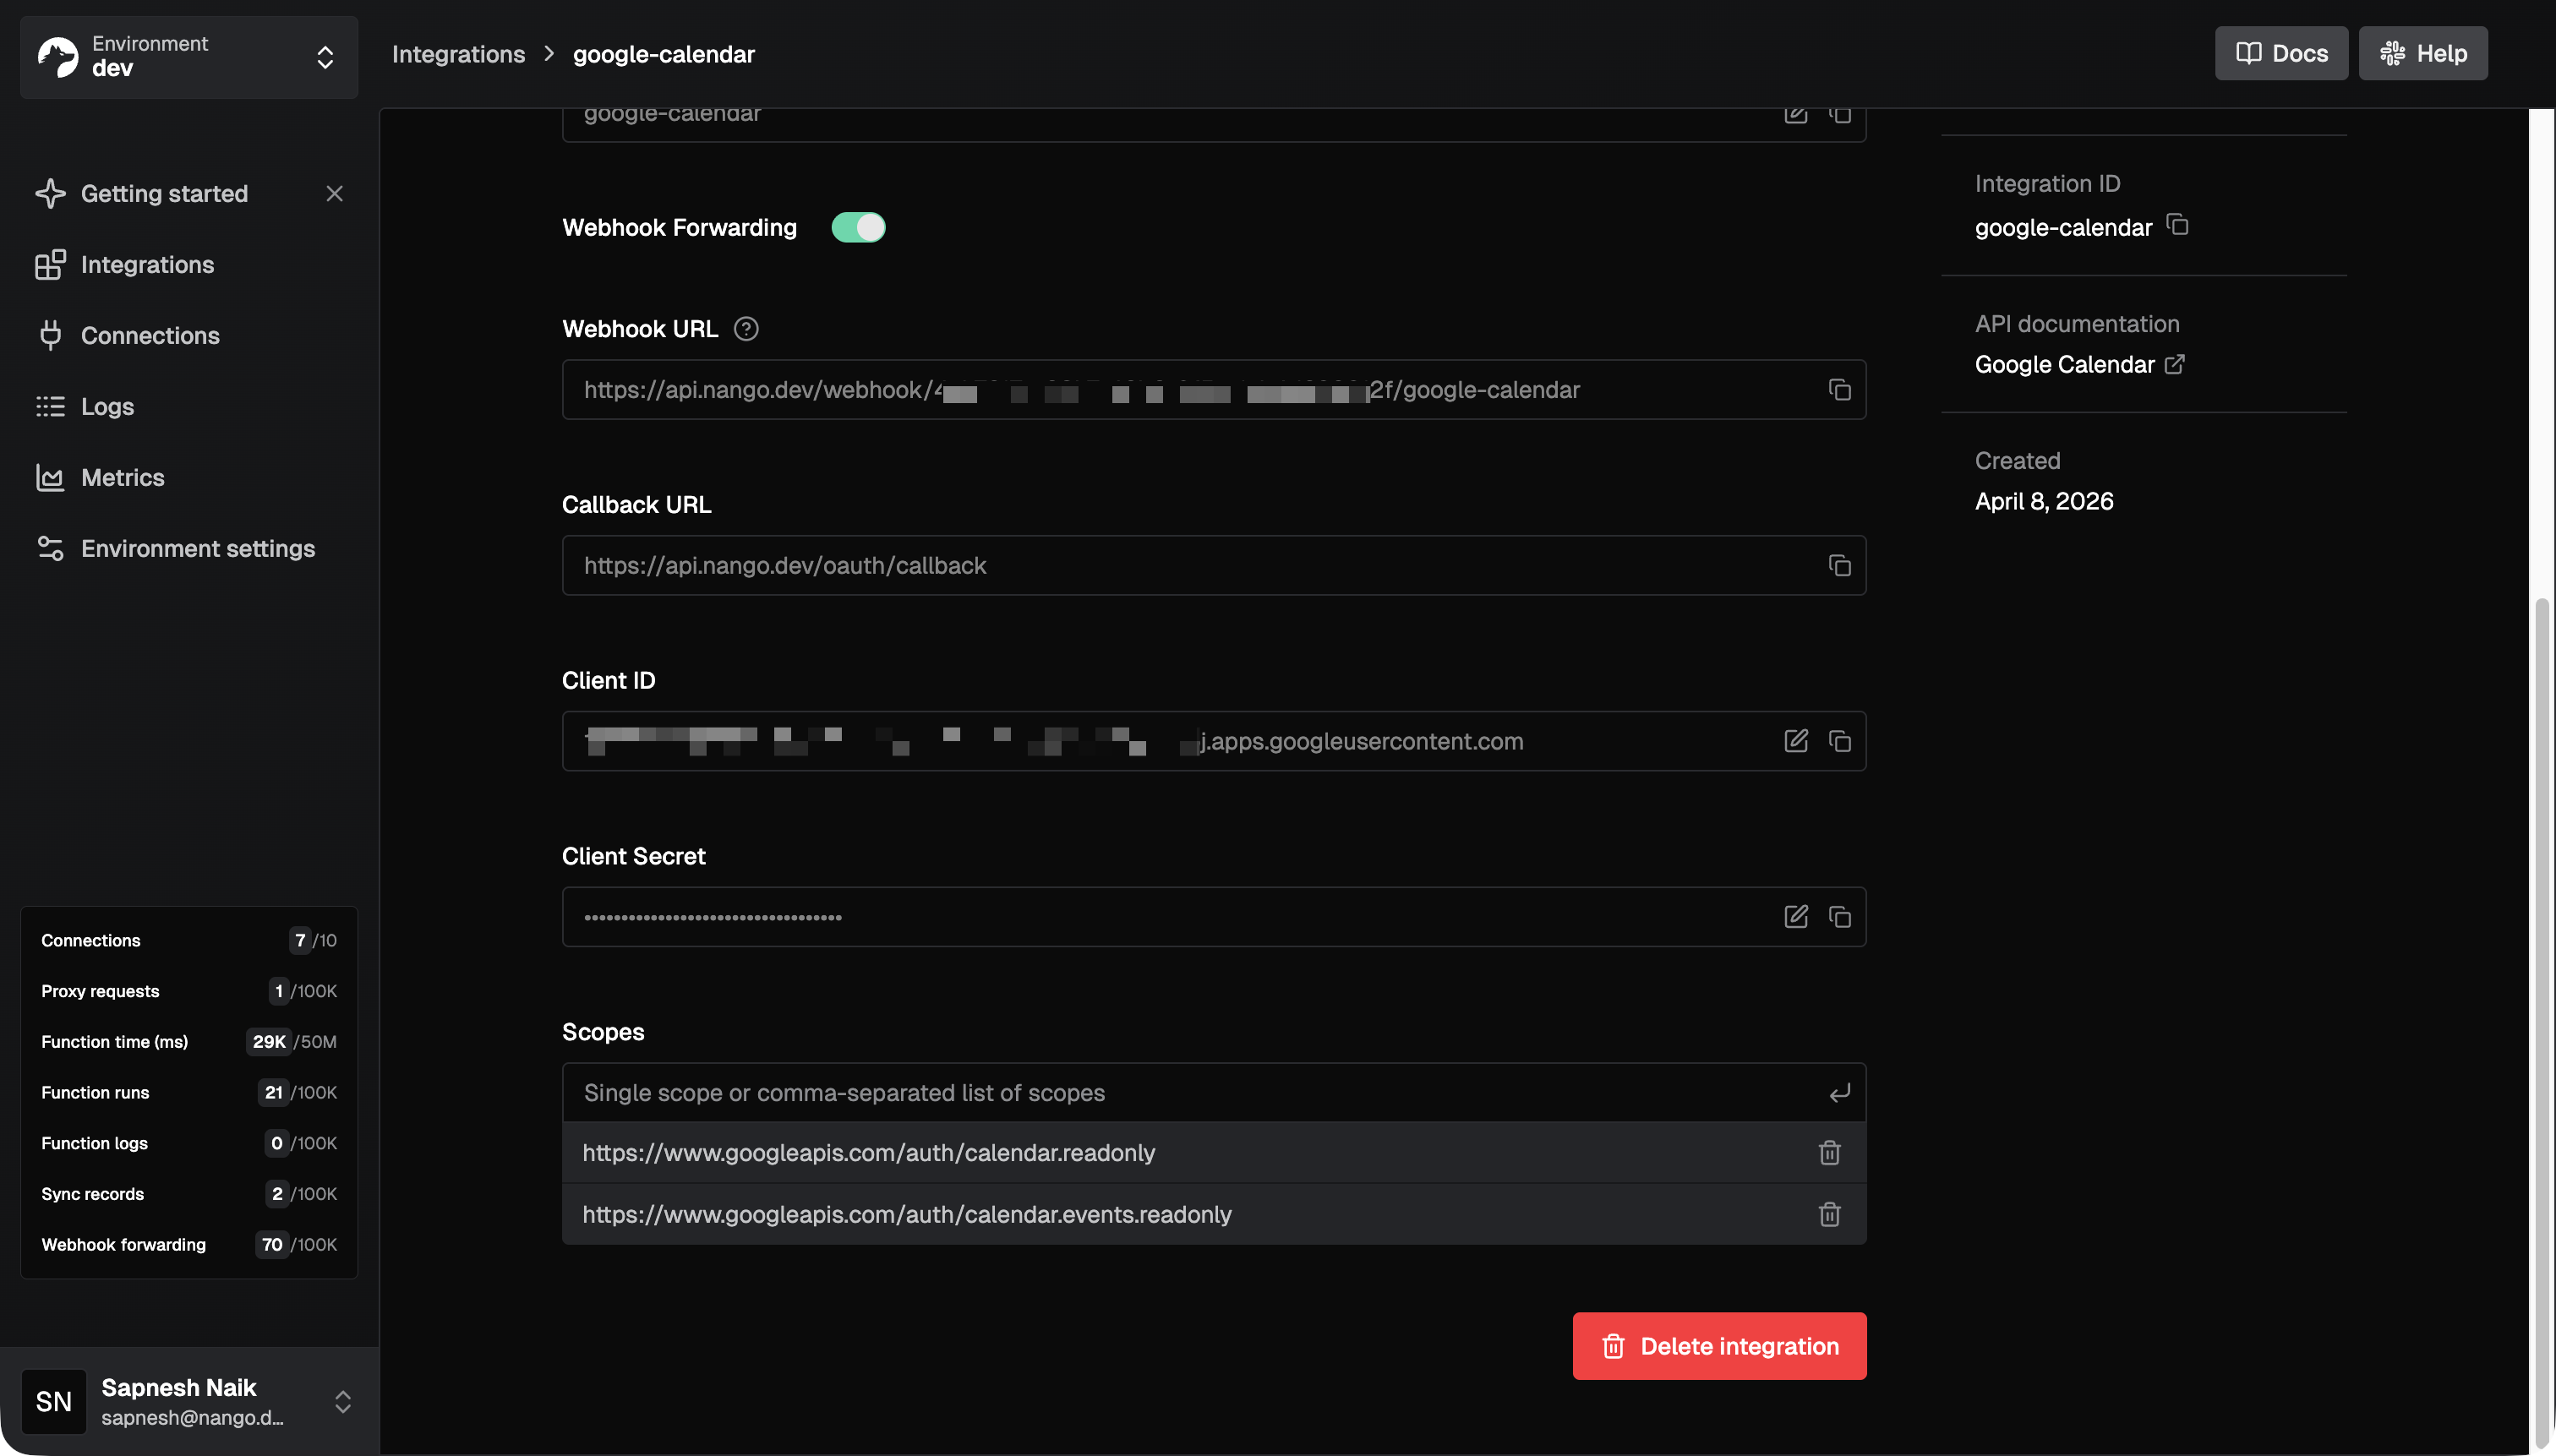Click Webhook URL help icon
Viewport: 2556px width, 1456px height.
coord(746,329)
